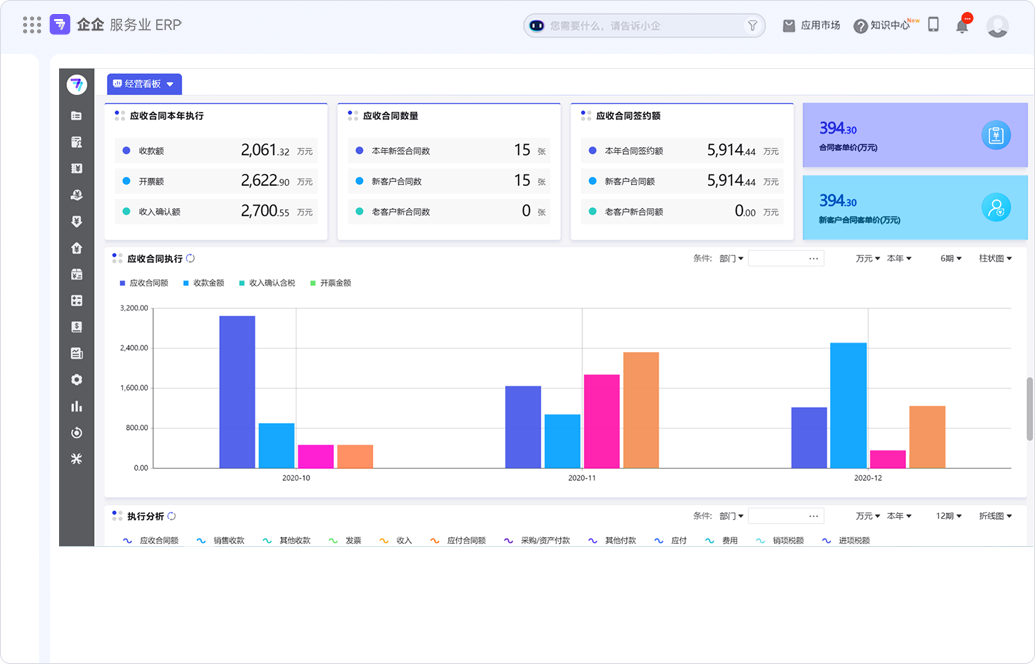This screenshot has height=664, width=1035.
Task: Open the app launcher grid icon
Action: (32, 25)
